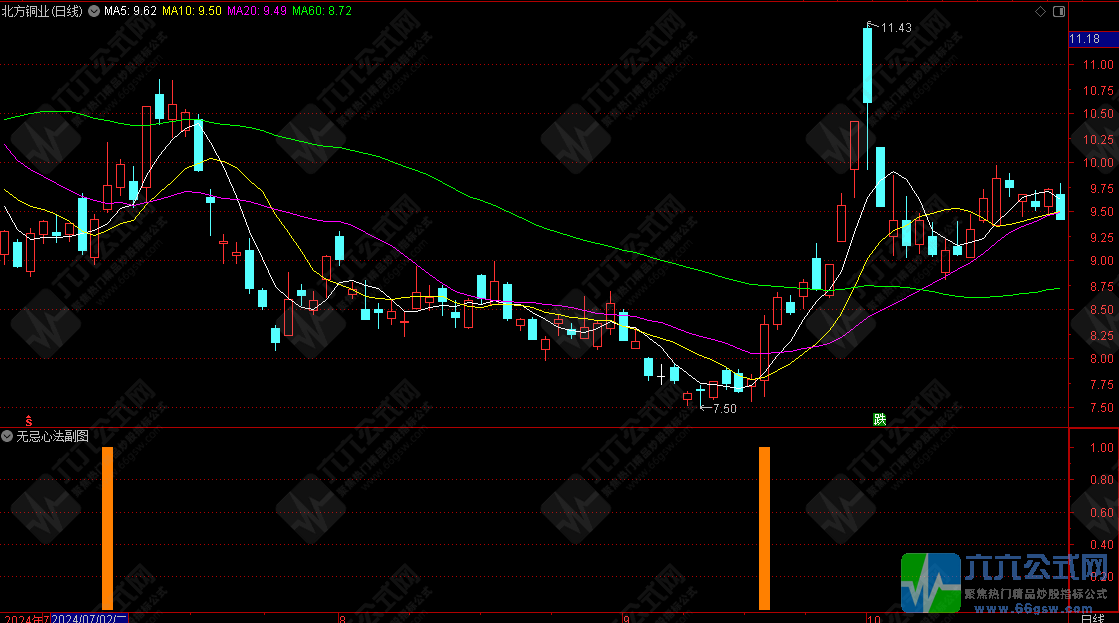Click the second orange signal bar
The width and height of the screenshot is (1119, 623).
(x=765, y=528)
